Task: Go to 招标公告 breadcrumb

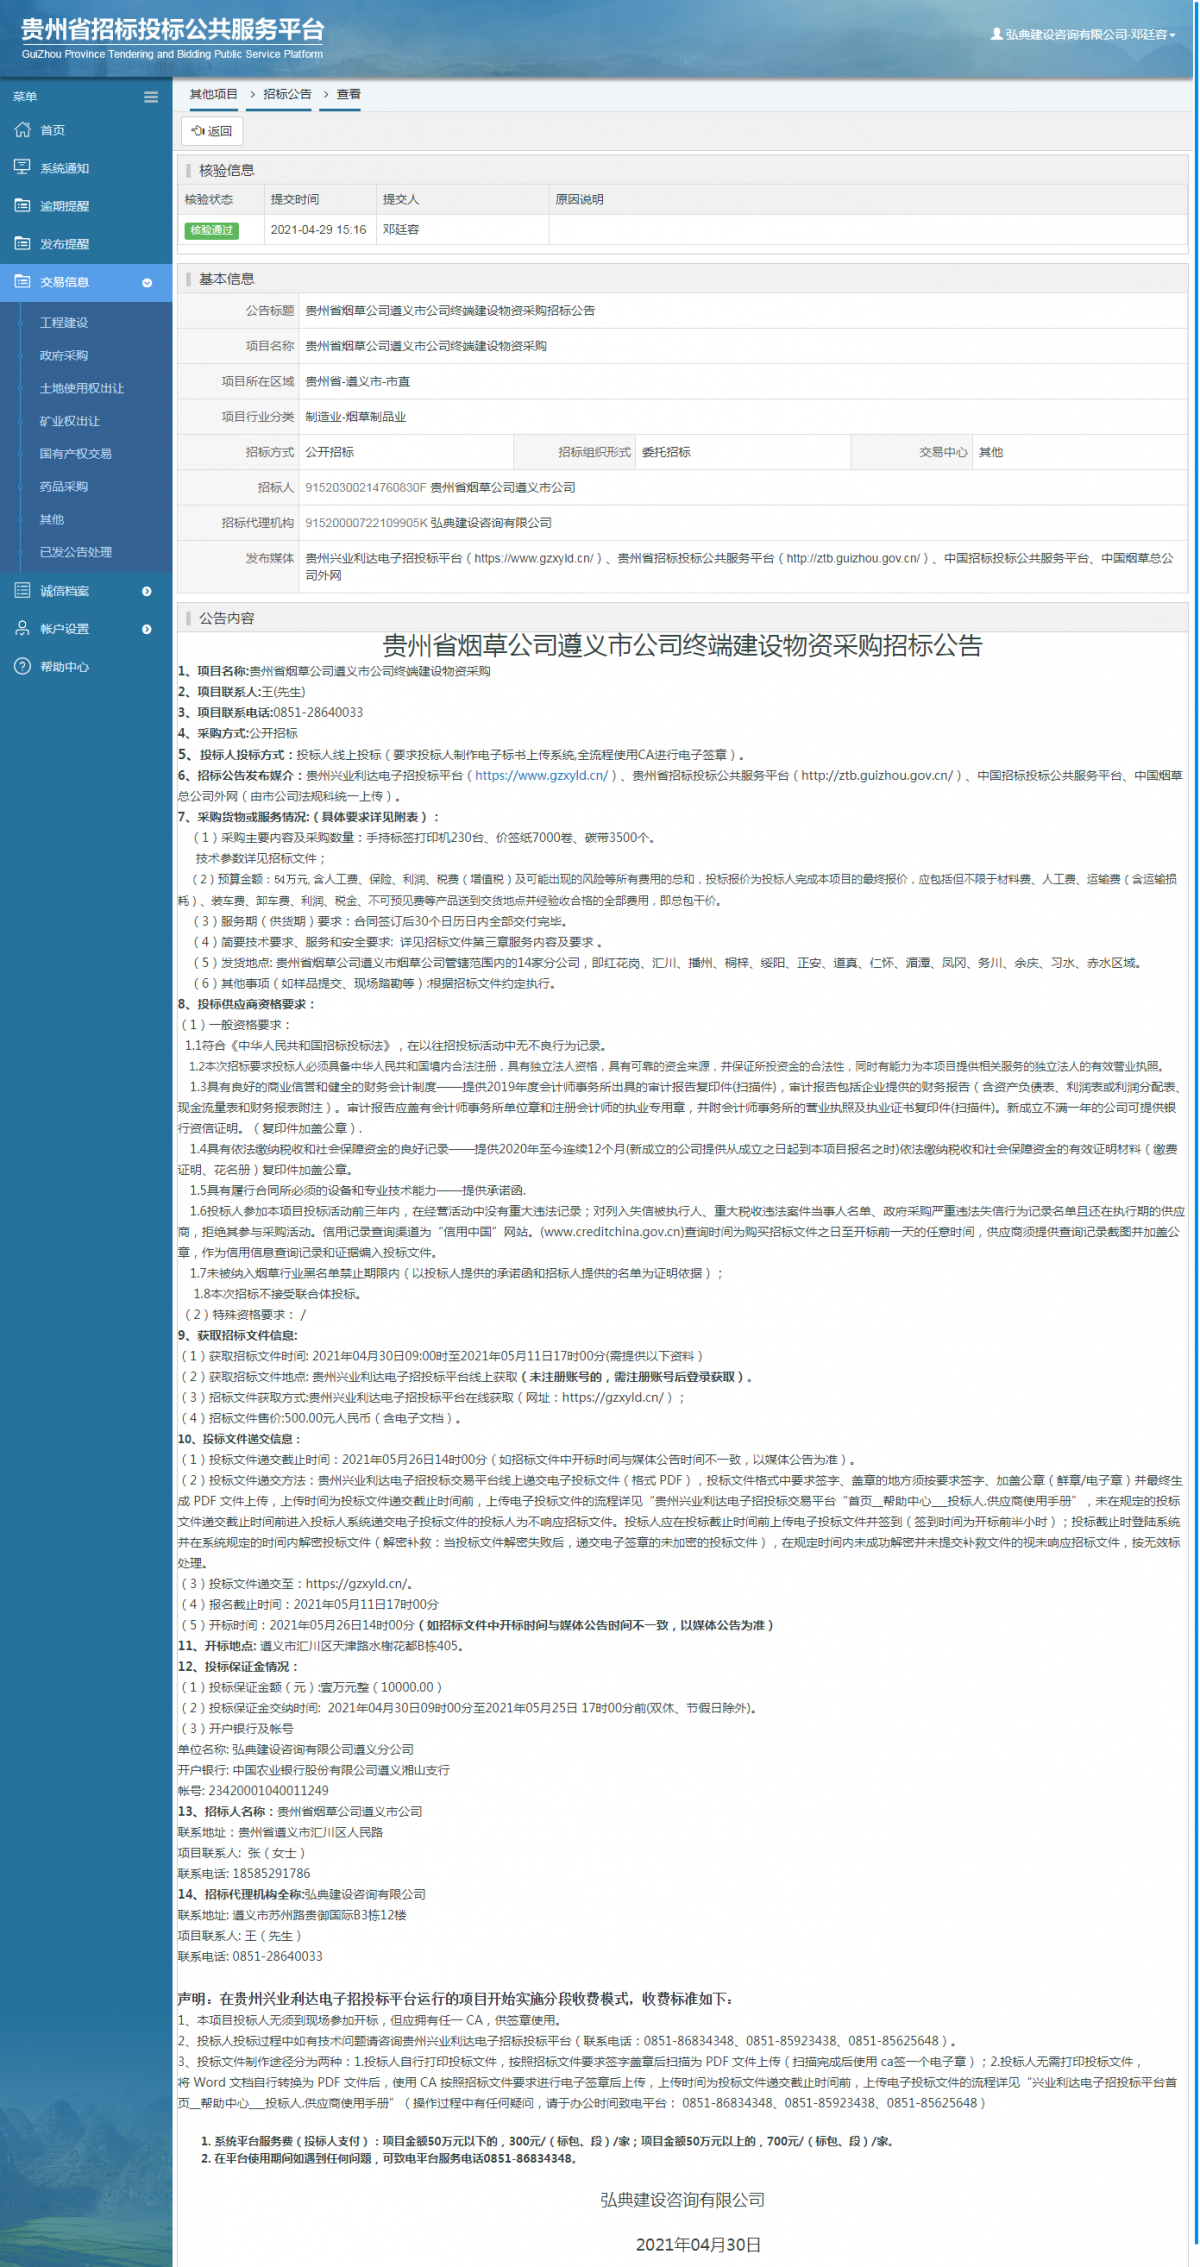Action: (x=288, y=94)
